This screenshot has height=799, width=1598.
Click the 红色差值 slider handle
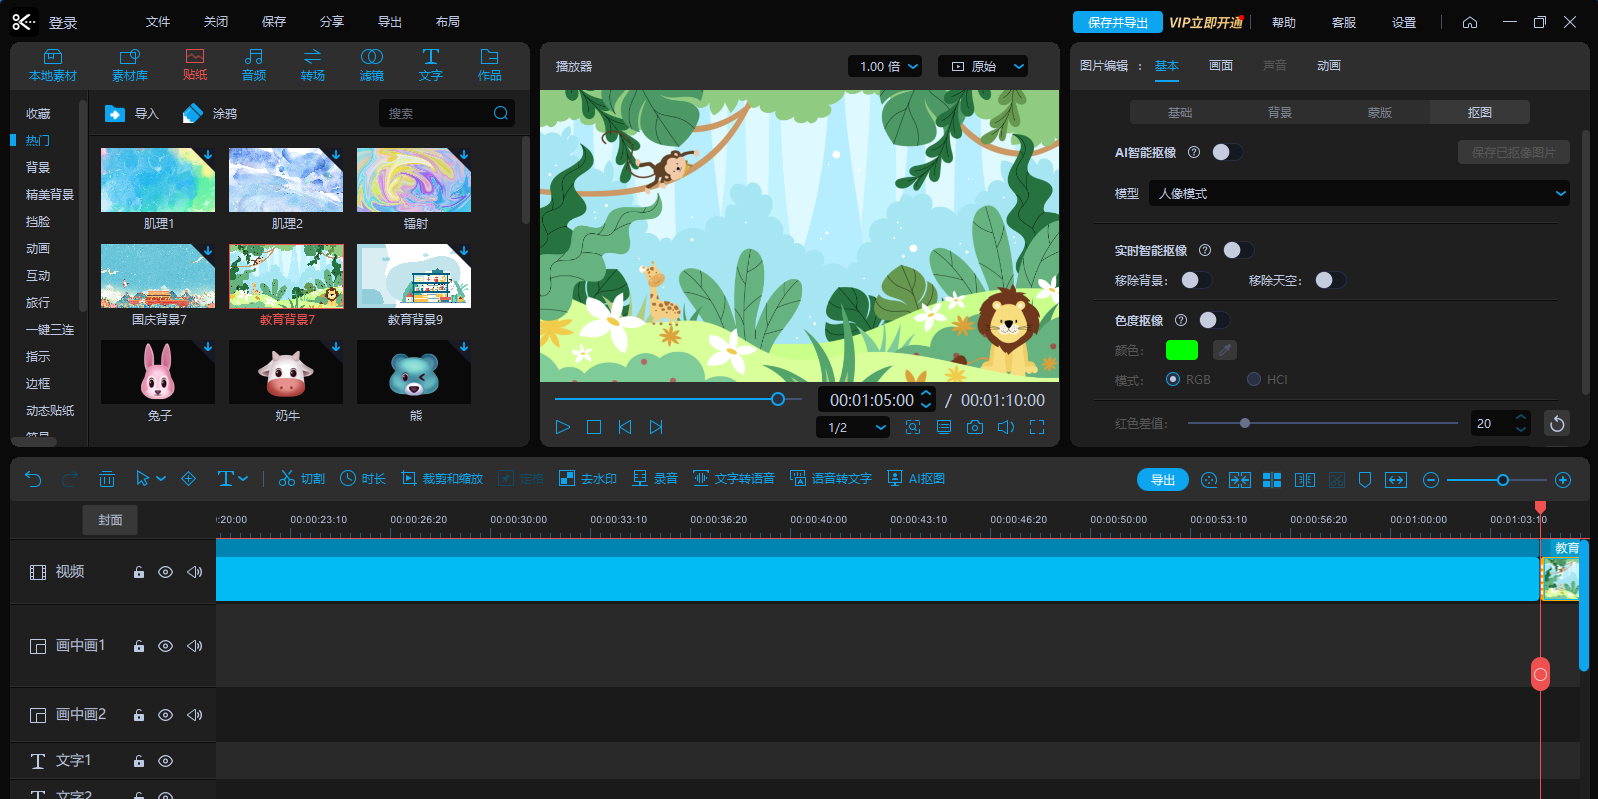click(1245, 423)
